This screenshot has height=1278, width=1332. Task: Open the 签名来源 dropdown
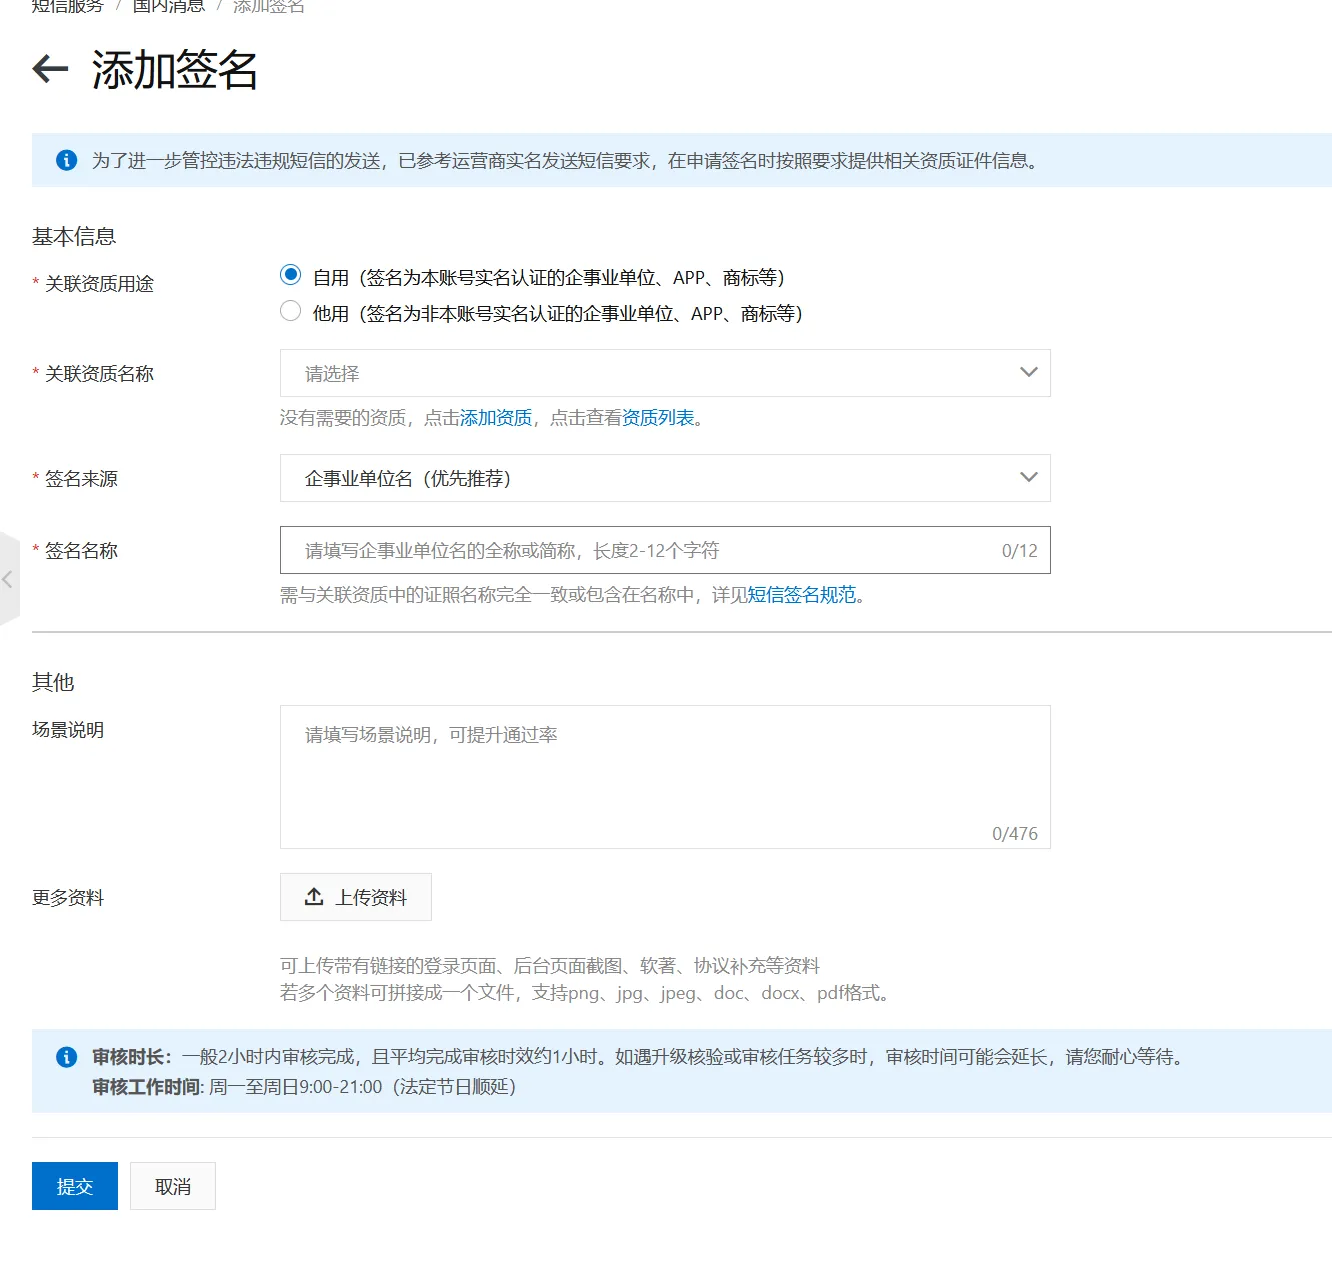[665, 478]
